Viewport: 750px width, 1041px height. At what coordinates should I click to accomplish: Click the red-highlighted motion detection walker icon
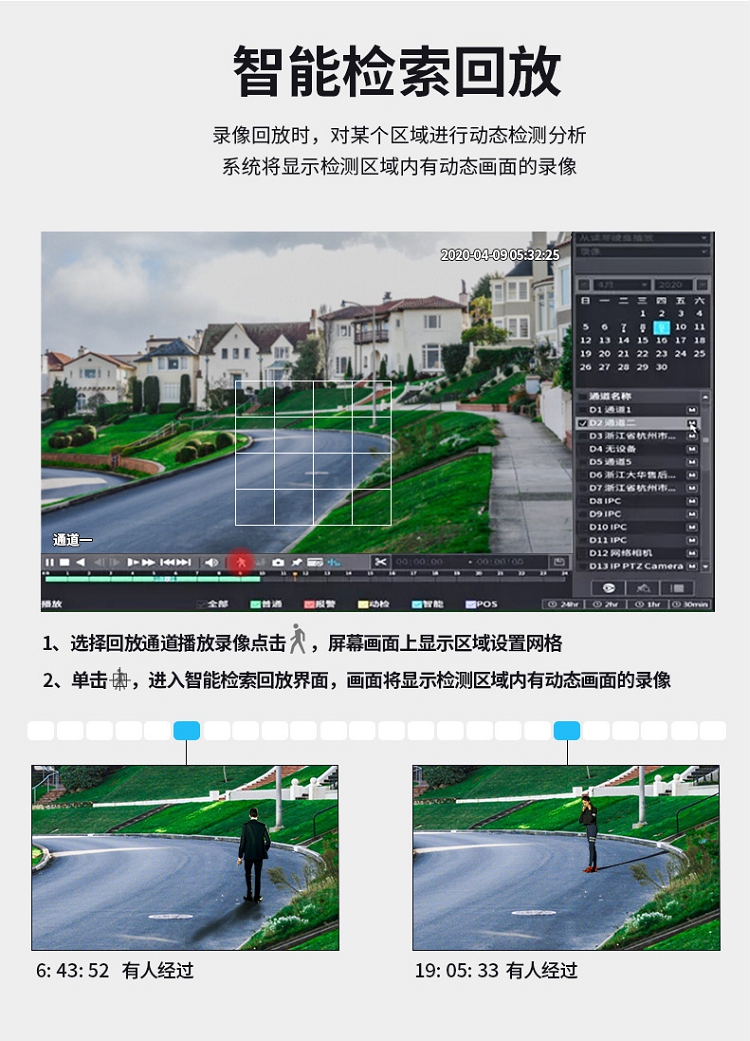click(x=240, y=563)
